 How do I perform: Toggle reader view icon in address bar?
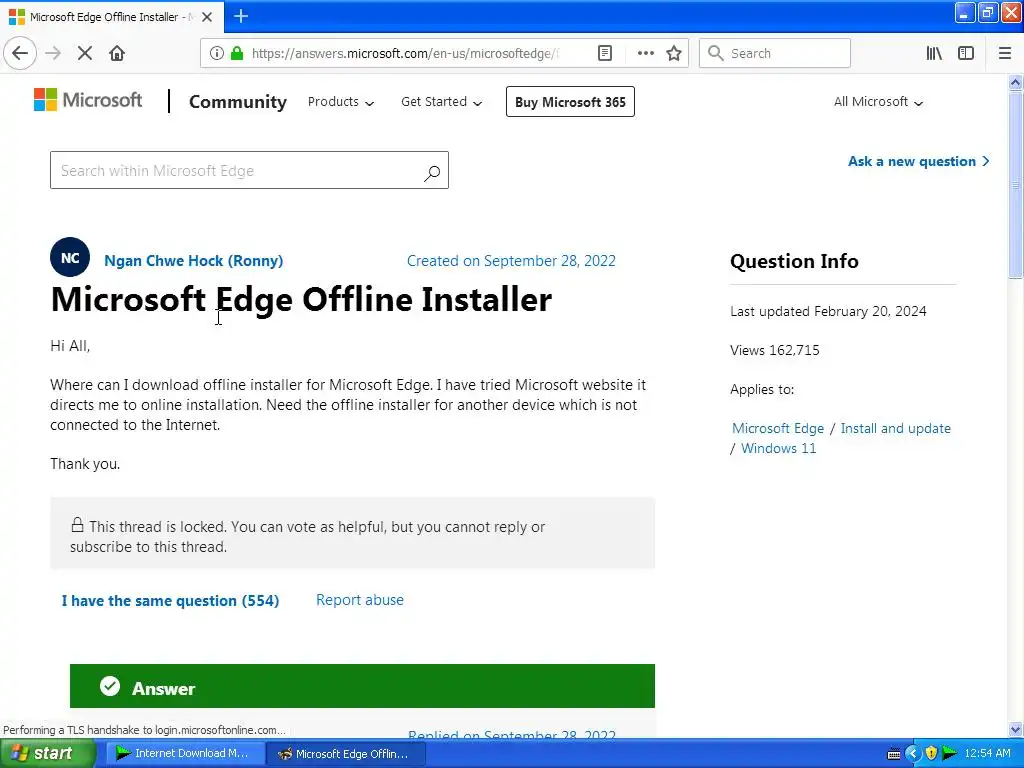click(605, 53)
